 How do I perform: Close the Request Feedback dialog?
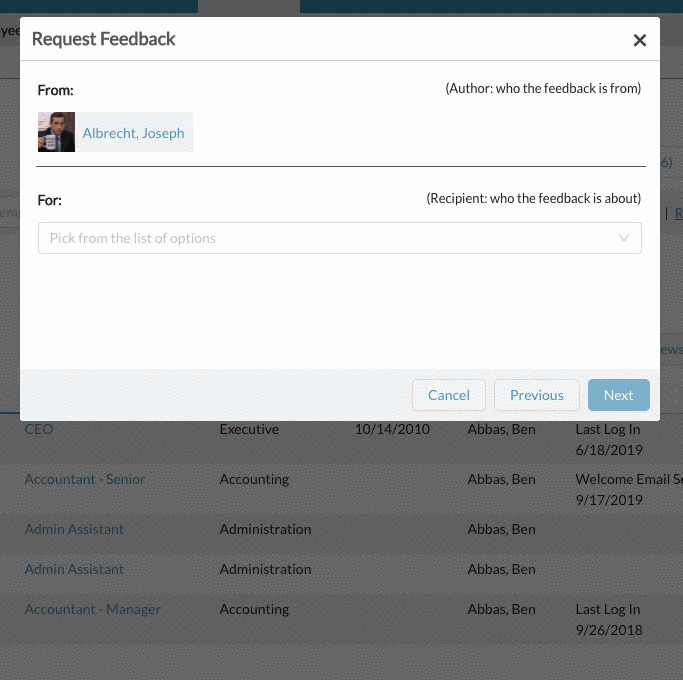(x=639, y=41)
